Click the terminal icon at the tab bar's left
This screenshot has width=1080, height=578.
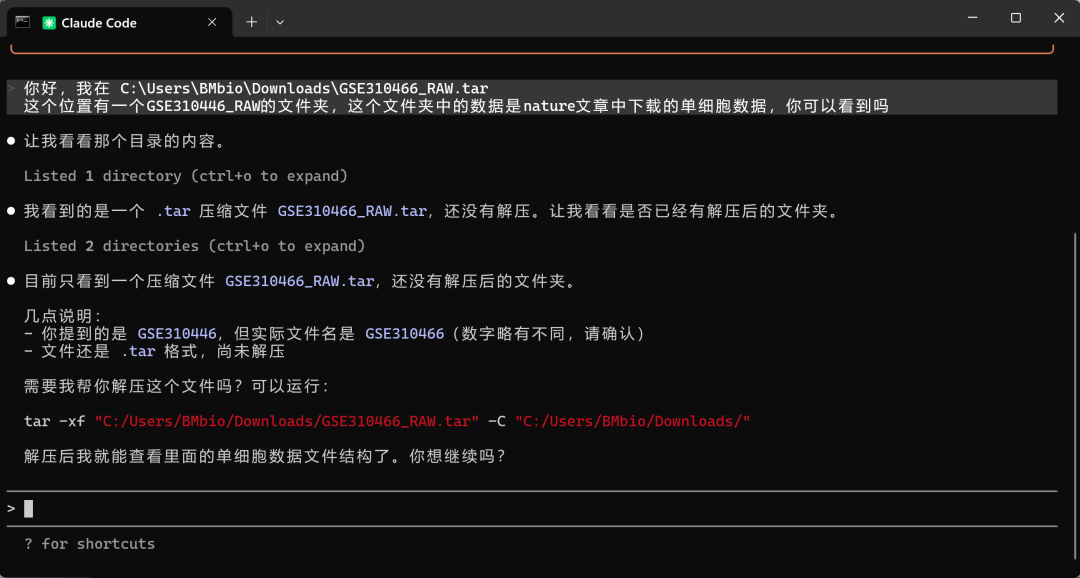(22, 22)
